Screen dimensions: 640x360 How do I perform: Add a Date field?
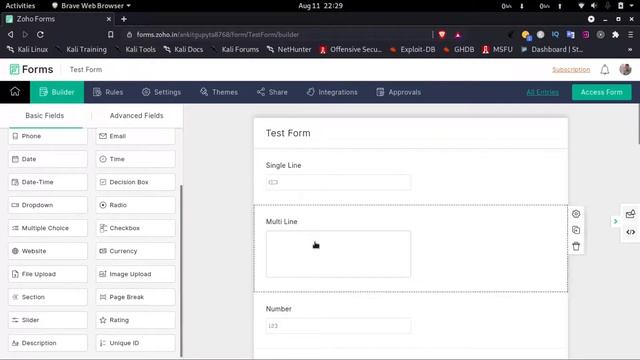point(48,159)
